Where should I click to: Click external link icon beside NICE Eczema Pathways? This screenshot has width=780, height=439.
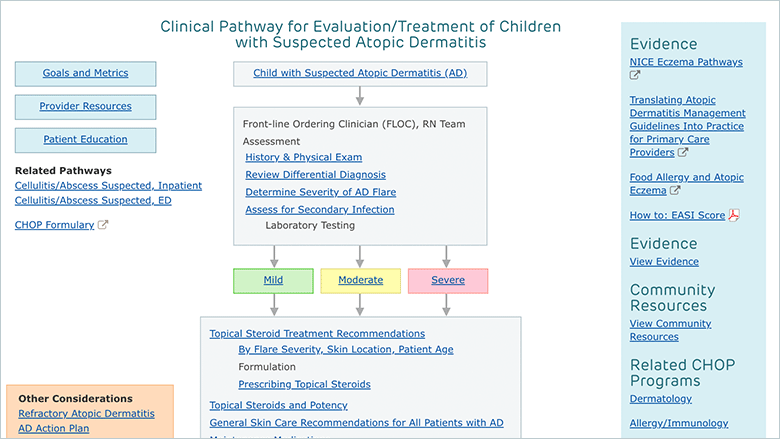tap(635, 75)
